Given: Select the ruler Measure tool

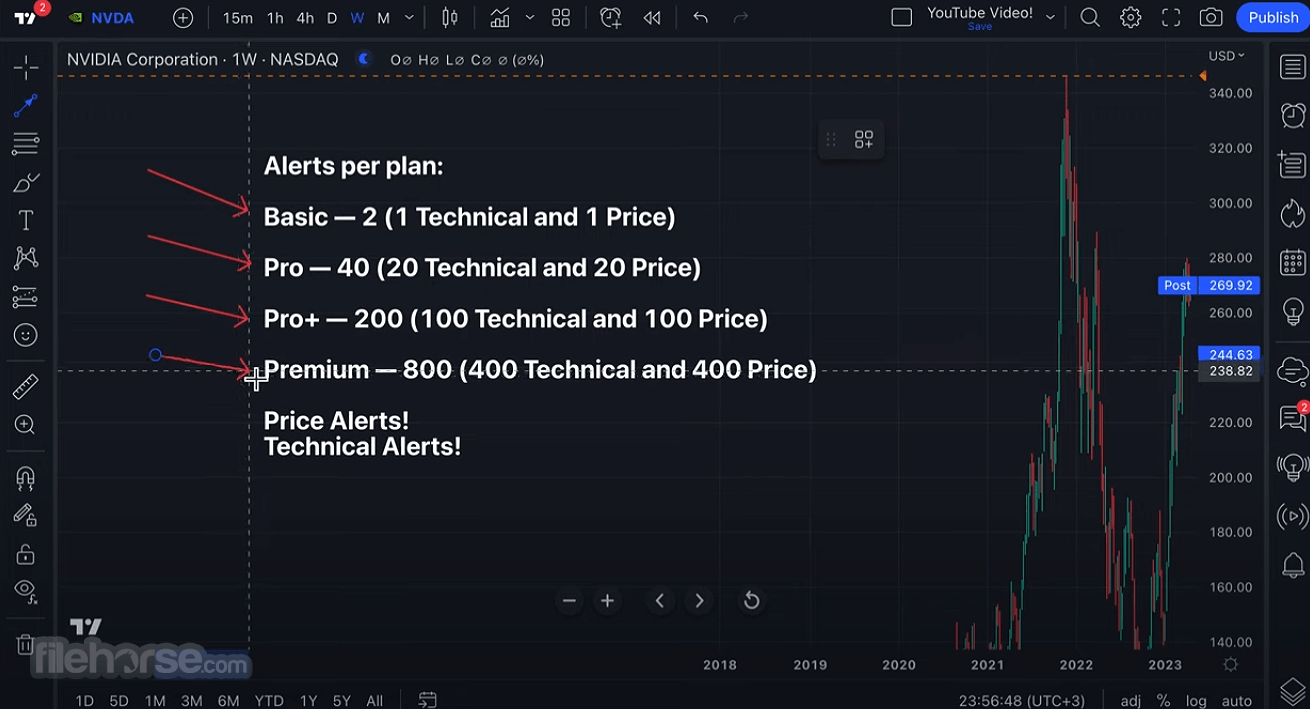Looking at the screenshot, I should click(25, 386).
